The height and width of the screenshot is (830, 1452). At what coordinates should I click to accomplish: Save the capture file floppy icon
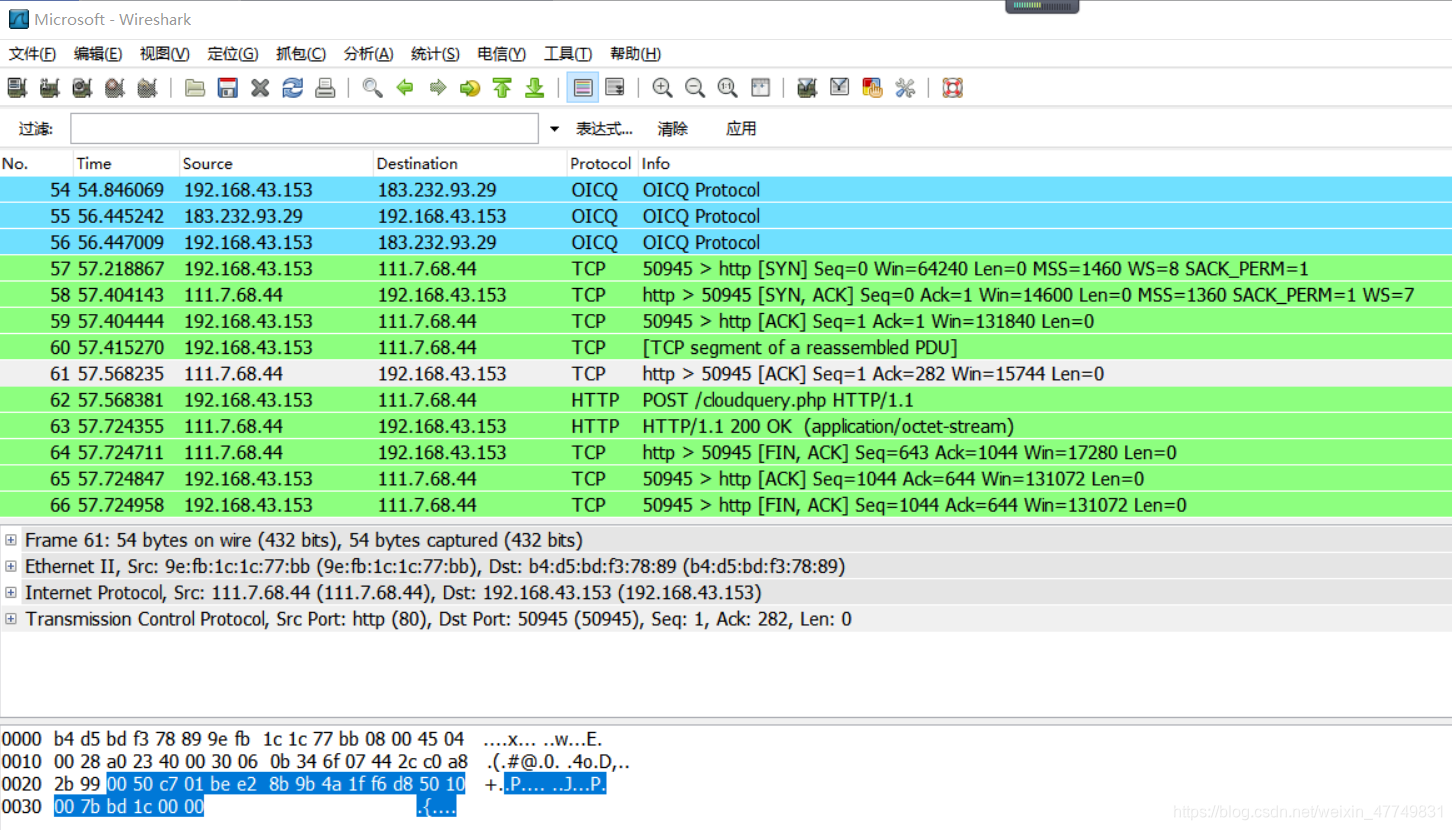tap(228, 88)
